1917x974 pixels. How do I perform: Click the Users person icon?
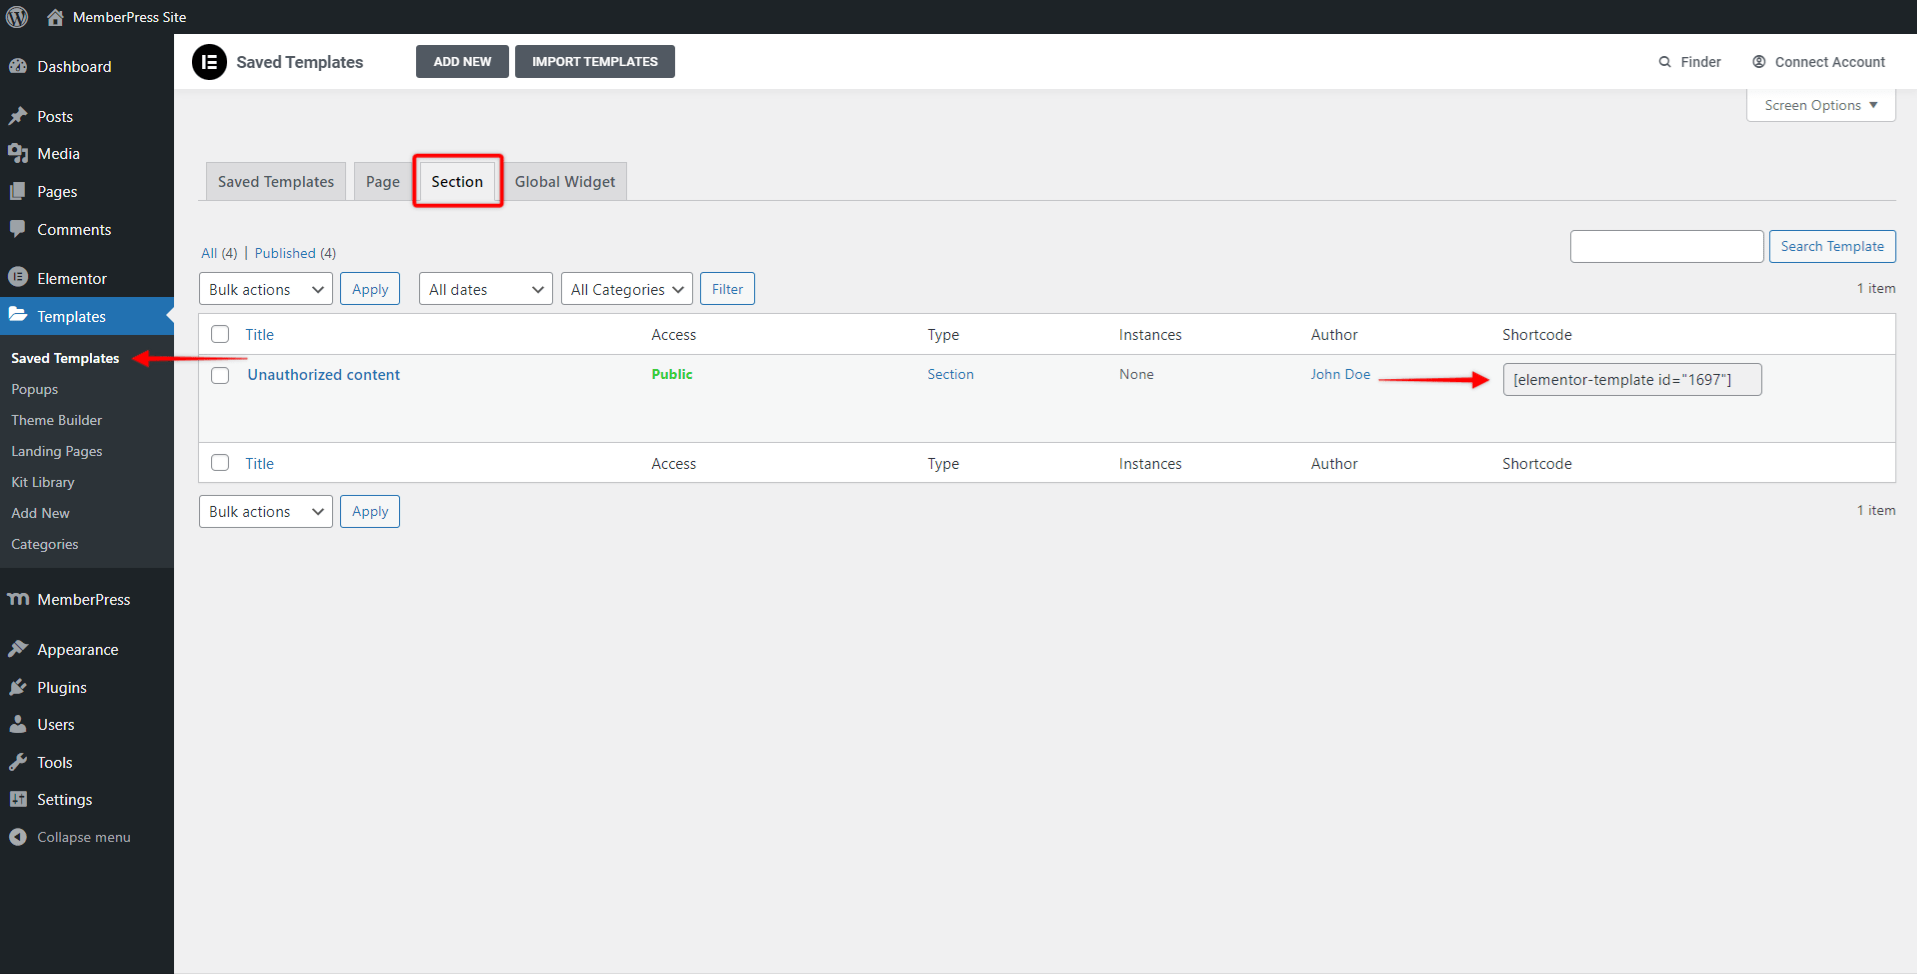[18, 724]
